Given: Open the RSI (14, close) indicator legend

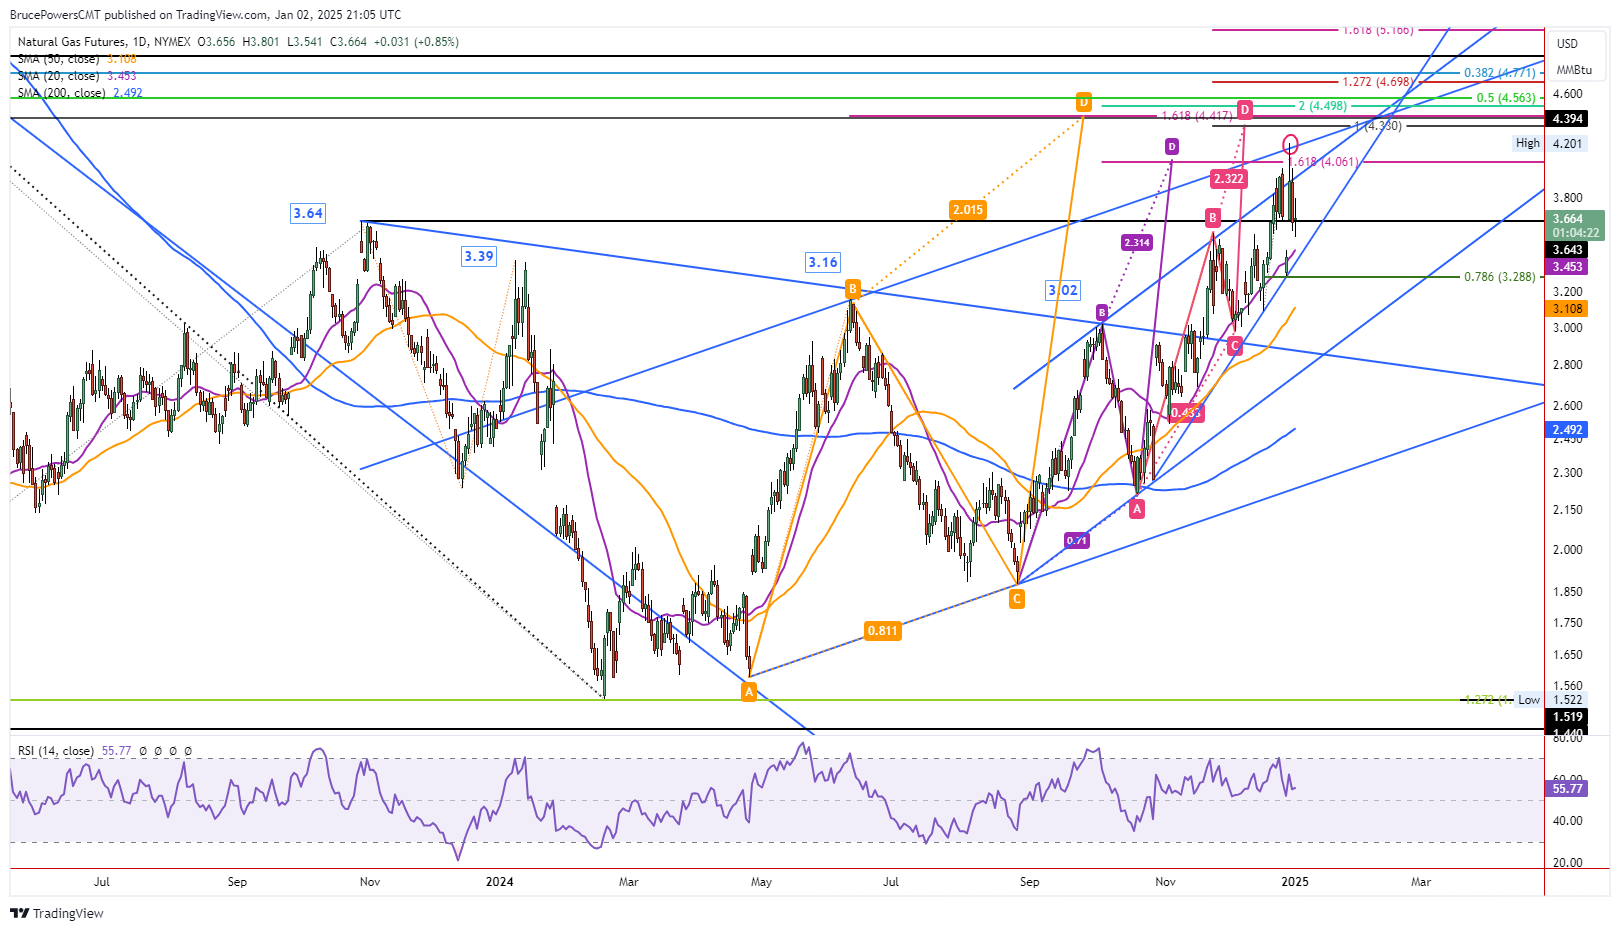Looking at the screenshot, I should 56,751.
